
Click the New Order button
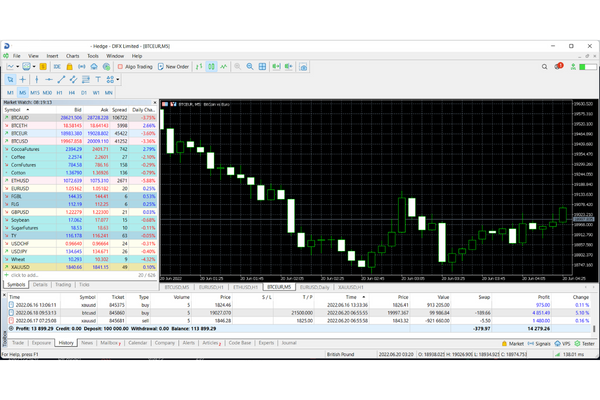(173, 67)
